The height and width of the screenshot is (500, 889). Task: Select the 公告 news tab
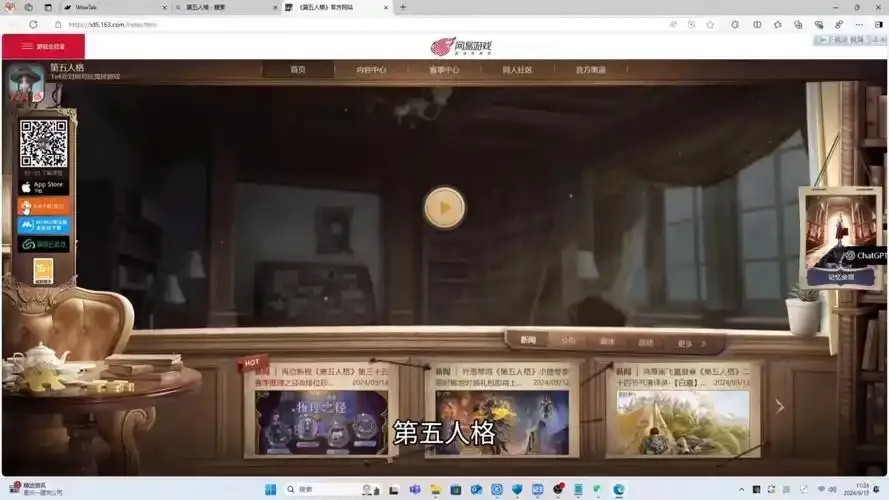click(x=568, y=341)
